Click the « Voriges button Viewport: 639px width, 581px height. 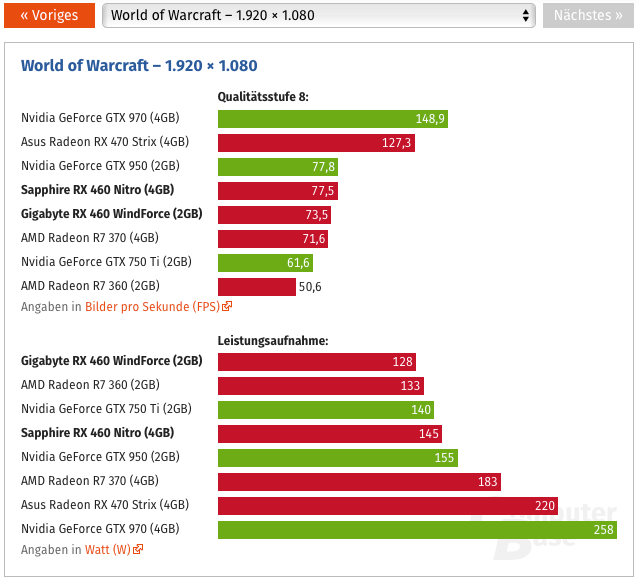(49, 15)
